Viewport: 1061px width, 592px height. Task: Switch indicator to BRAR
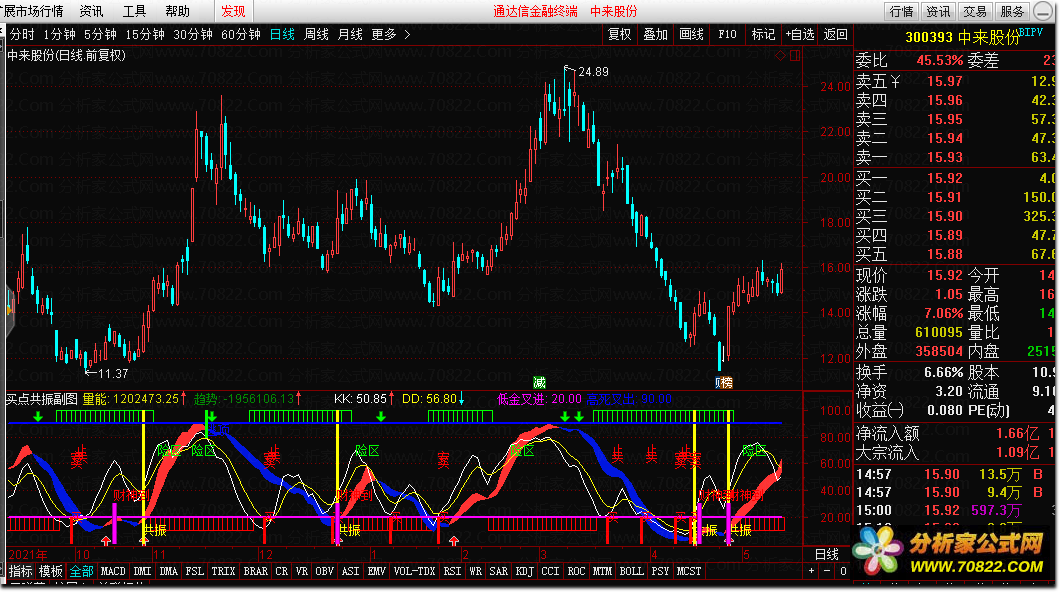(x=256, y=572)
